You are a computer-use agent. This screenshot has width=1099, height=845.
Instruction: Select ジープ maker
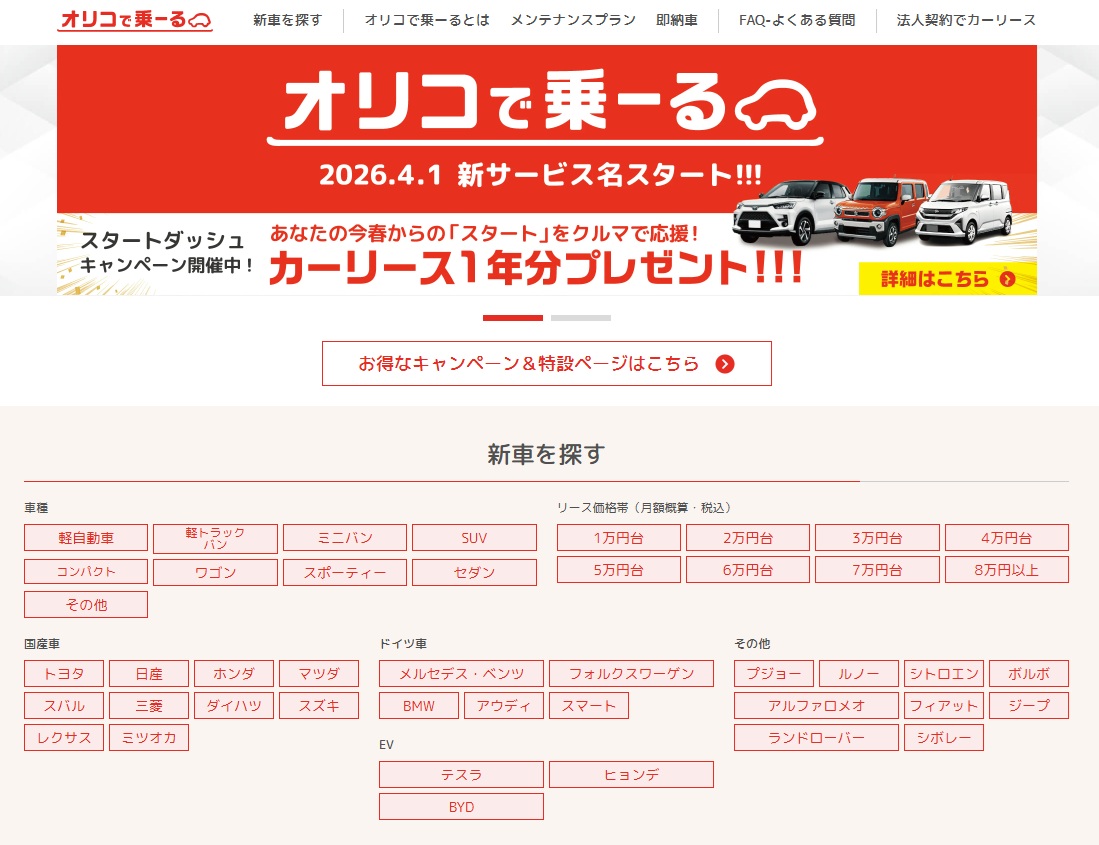[x=1029, y=706]
